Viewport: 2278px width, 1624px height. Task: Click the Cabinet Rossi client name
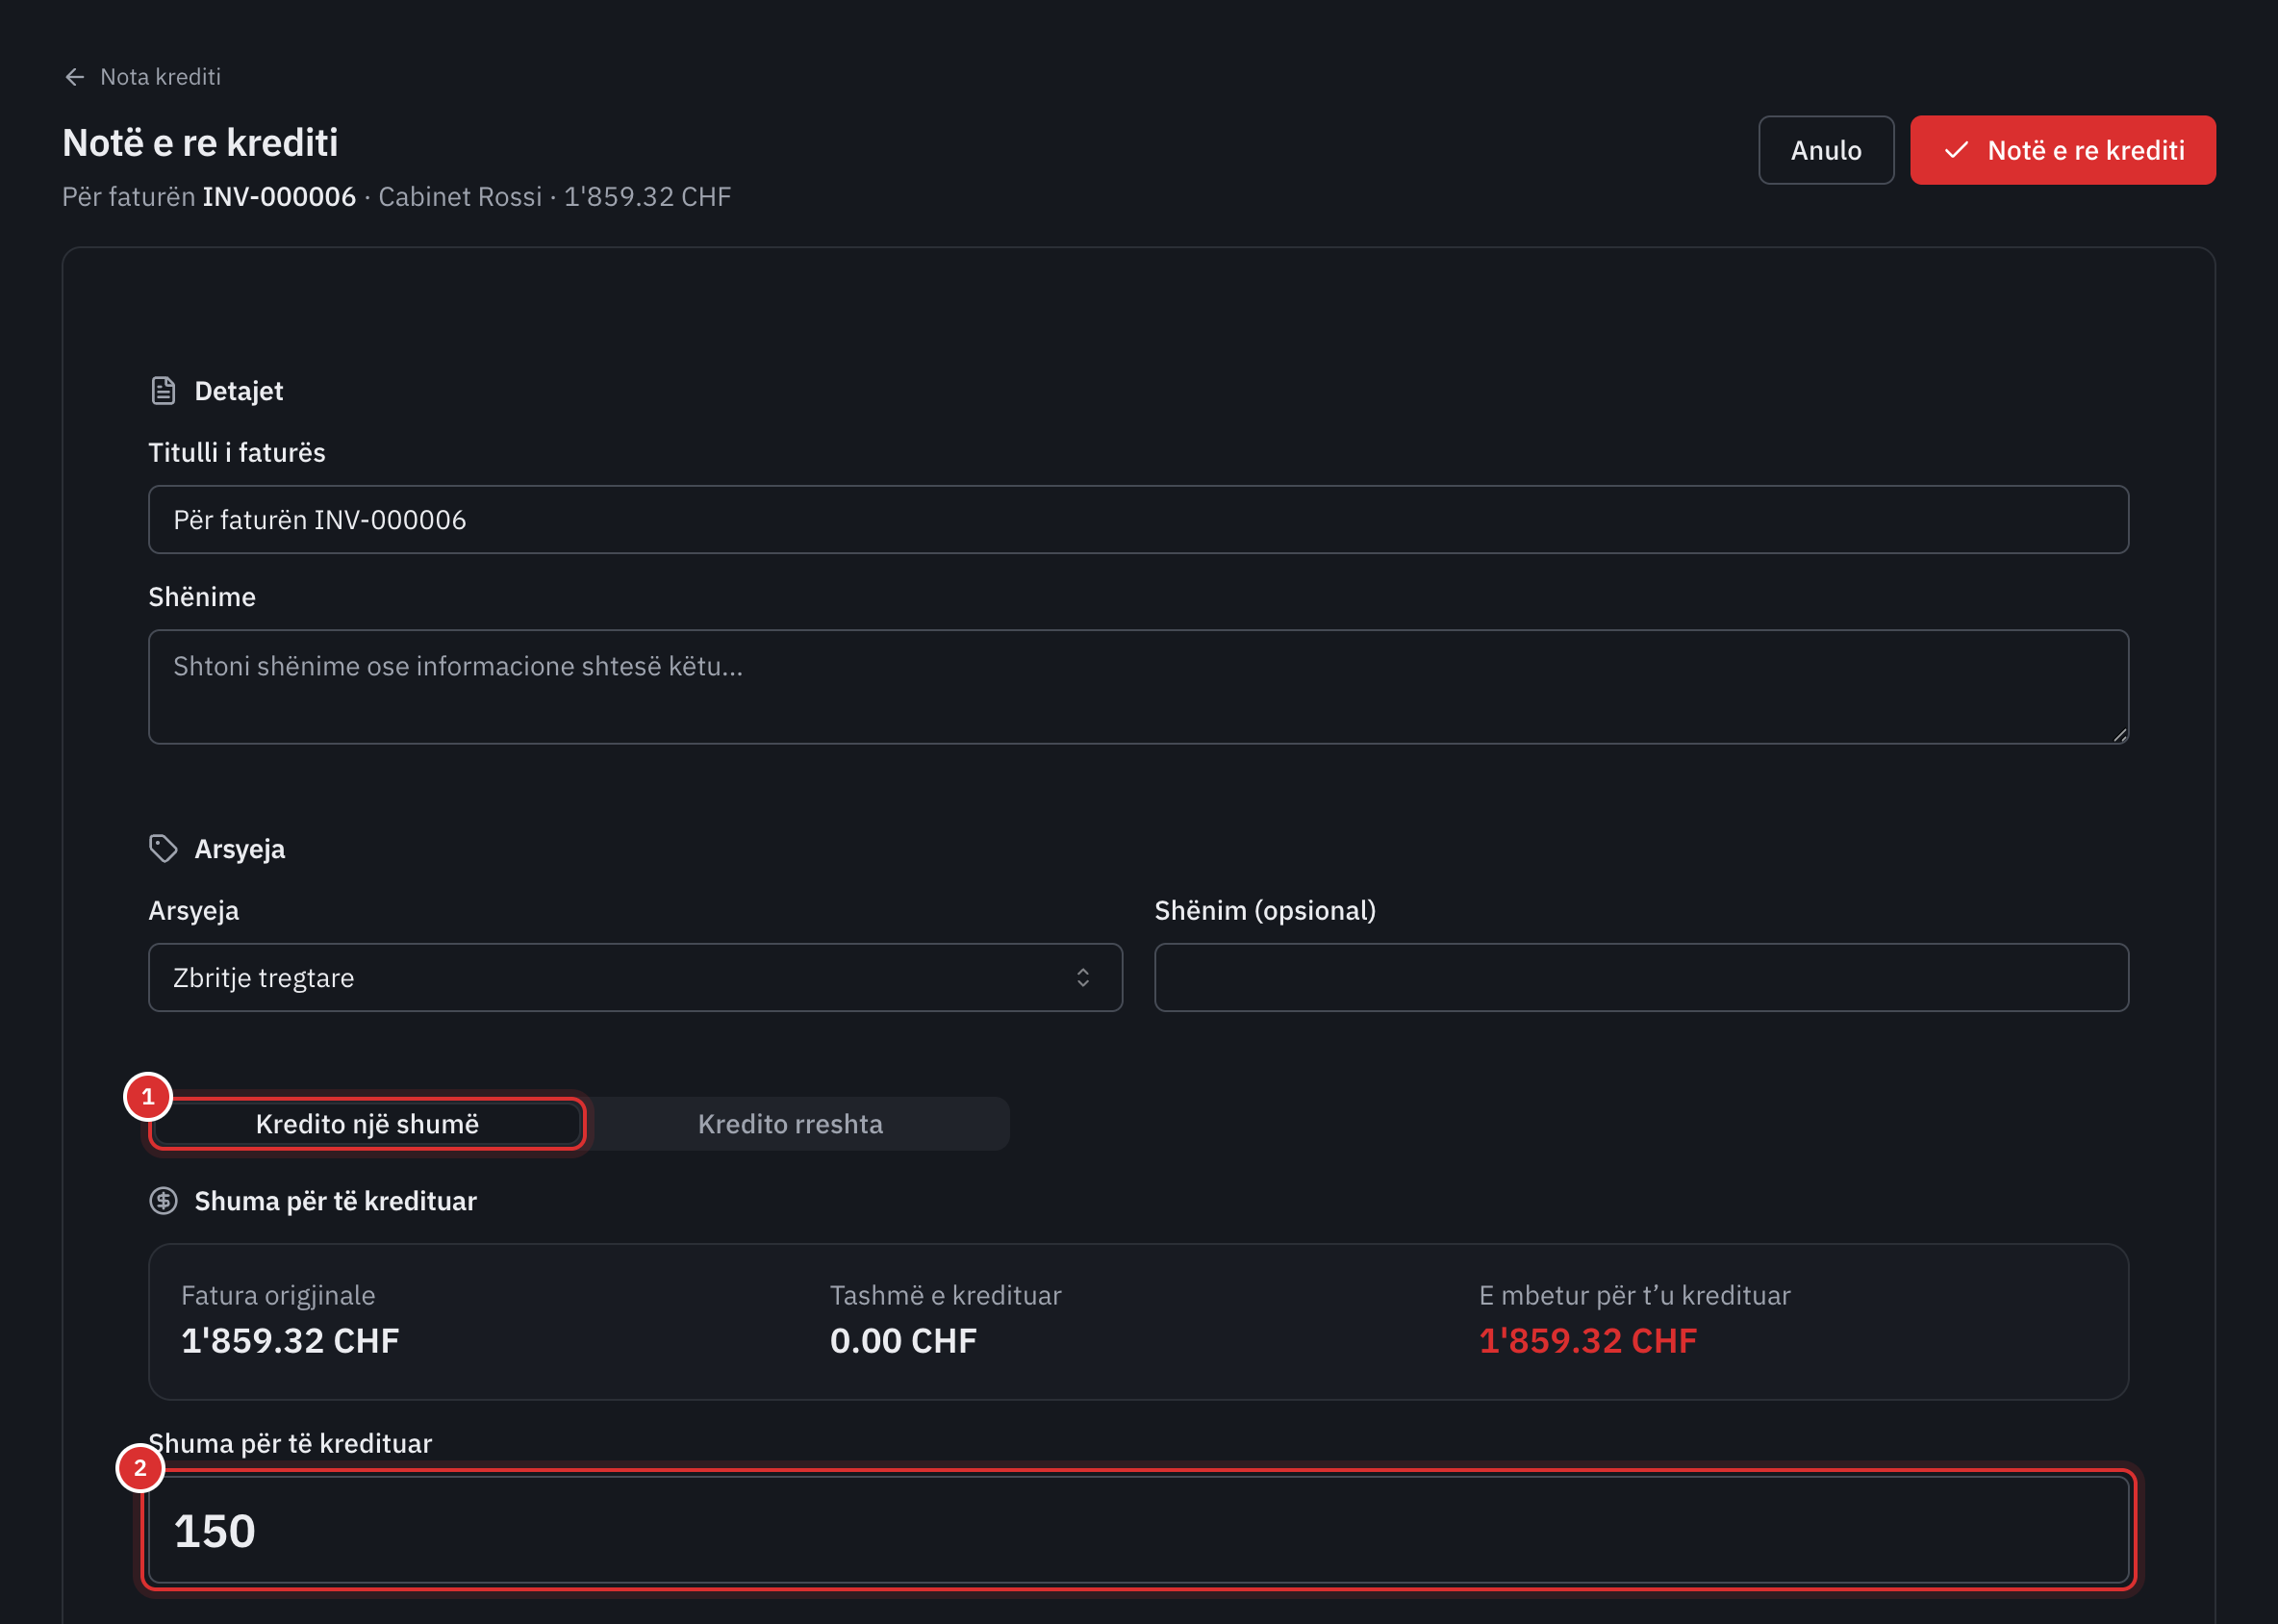pyautogui.click(x=460, y=197)
